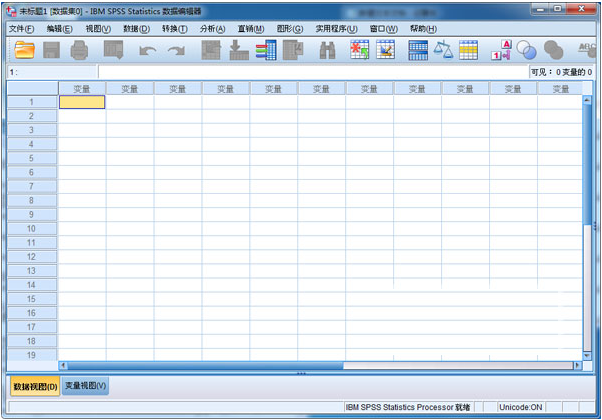Click the Weight Cases balance scale icon
Viewport: 602px width, 420px height.
tap(443, 50)
